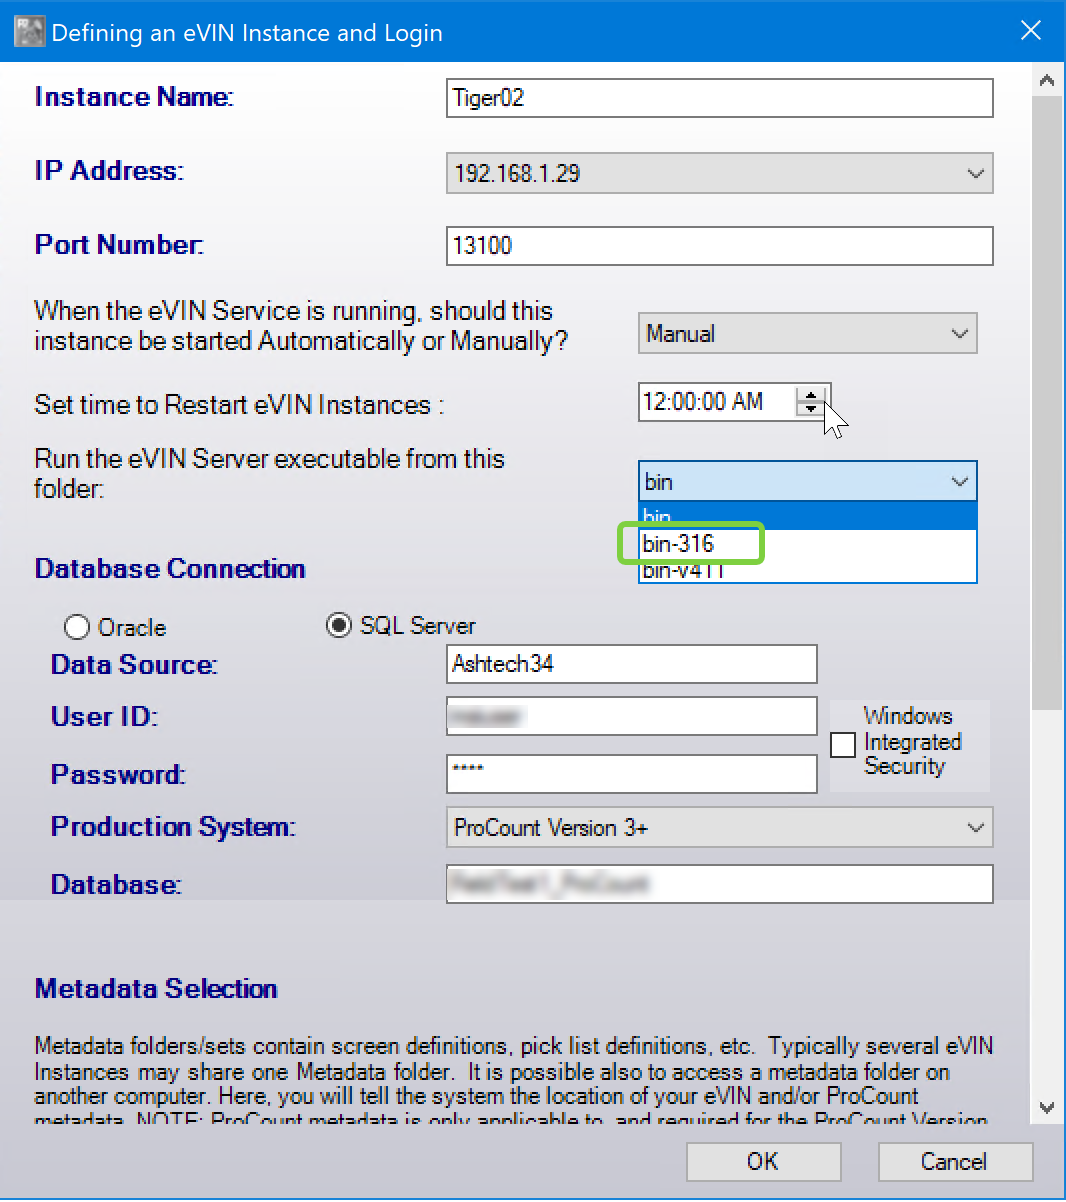
Task: Expand the Production System dropdown
Action: pyautogui.click(x=975, y=828)
